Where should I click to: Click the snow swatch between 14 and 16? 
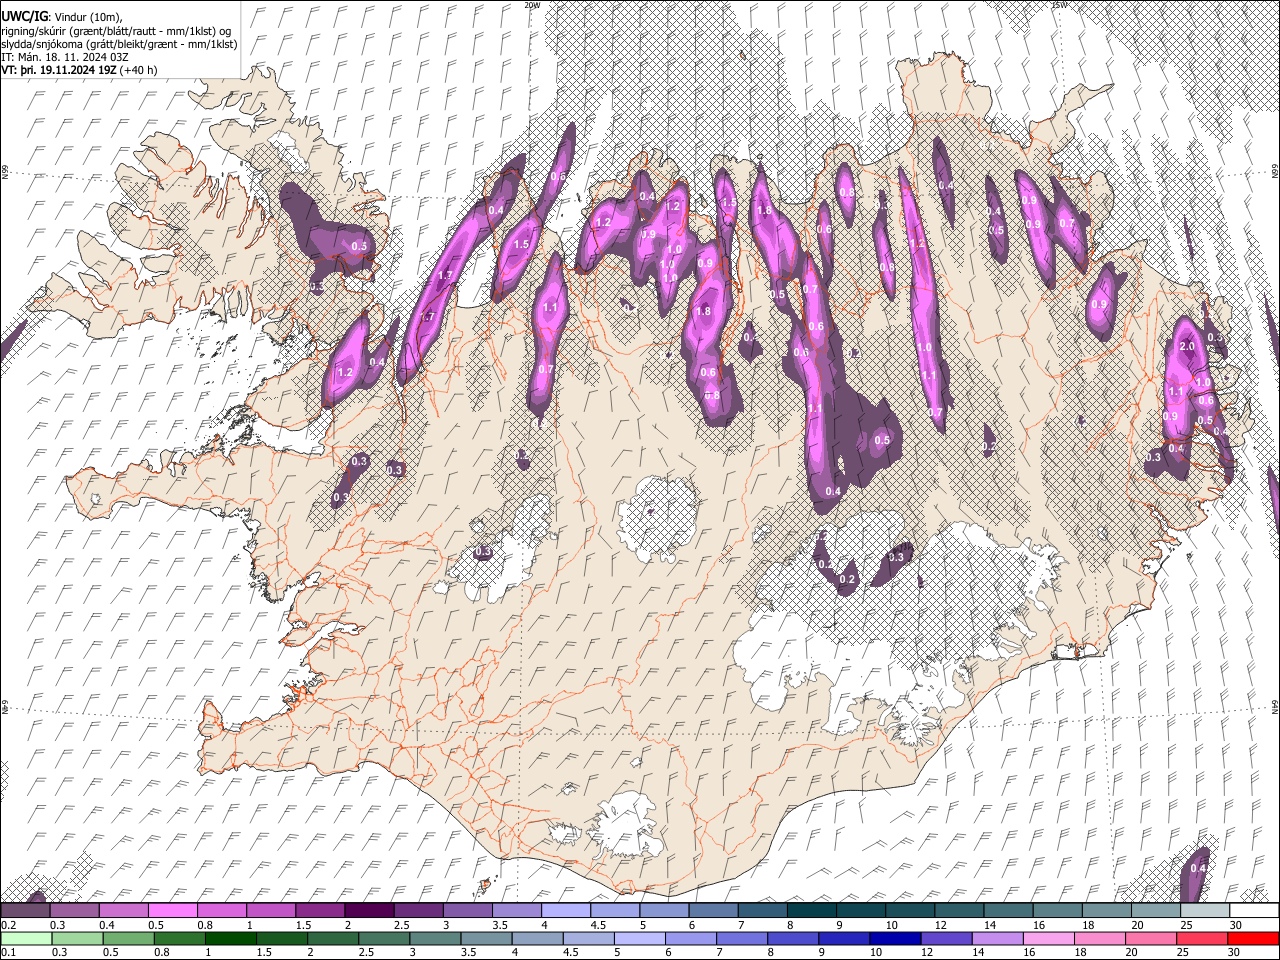coord(1008,910)
